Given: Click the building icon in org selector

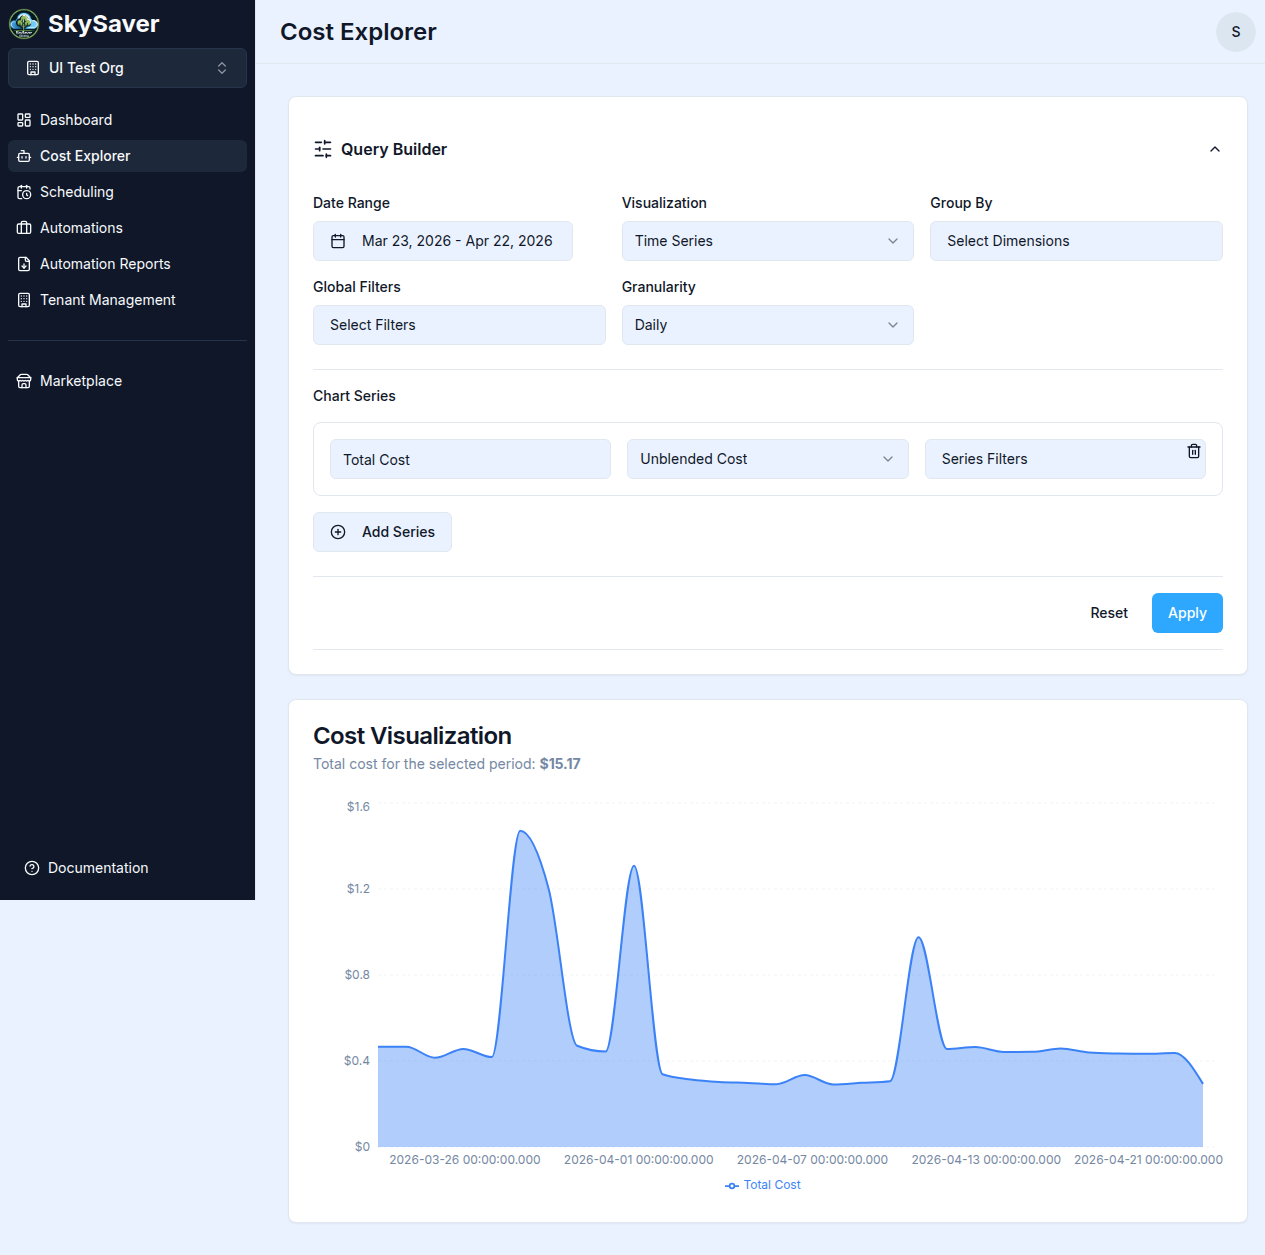Looking at the screenshot, I should pyautogui.click(x=33, y=68).
